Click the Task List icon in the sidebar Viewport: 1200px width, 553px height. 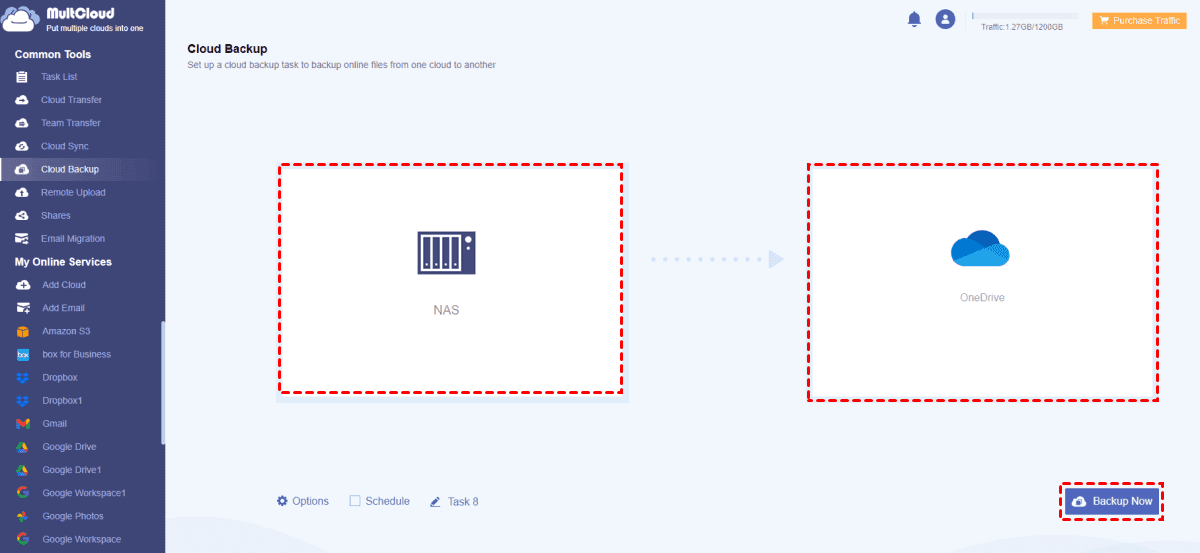click(x=22, y=77)
